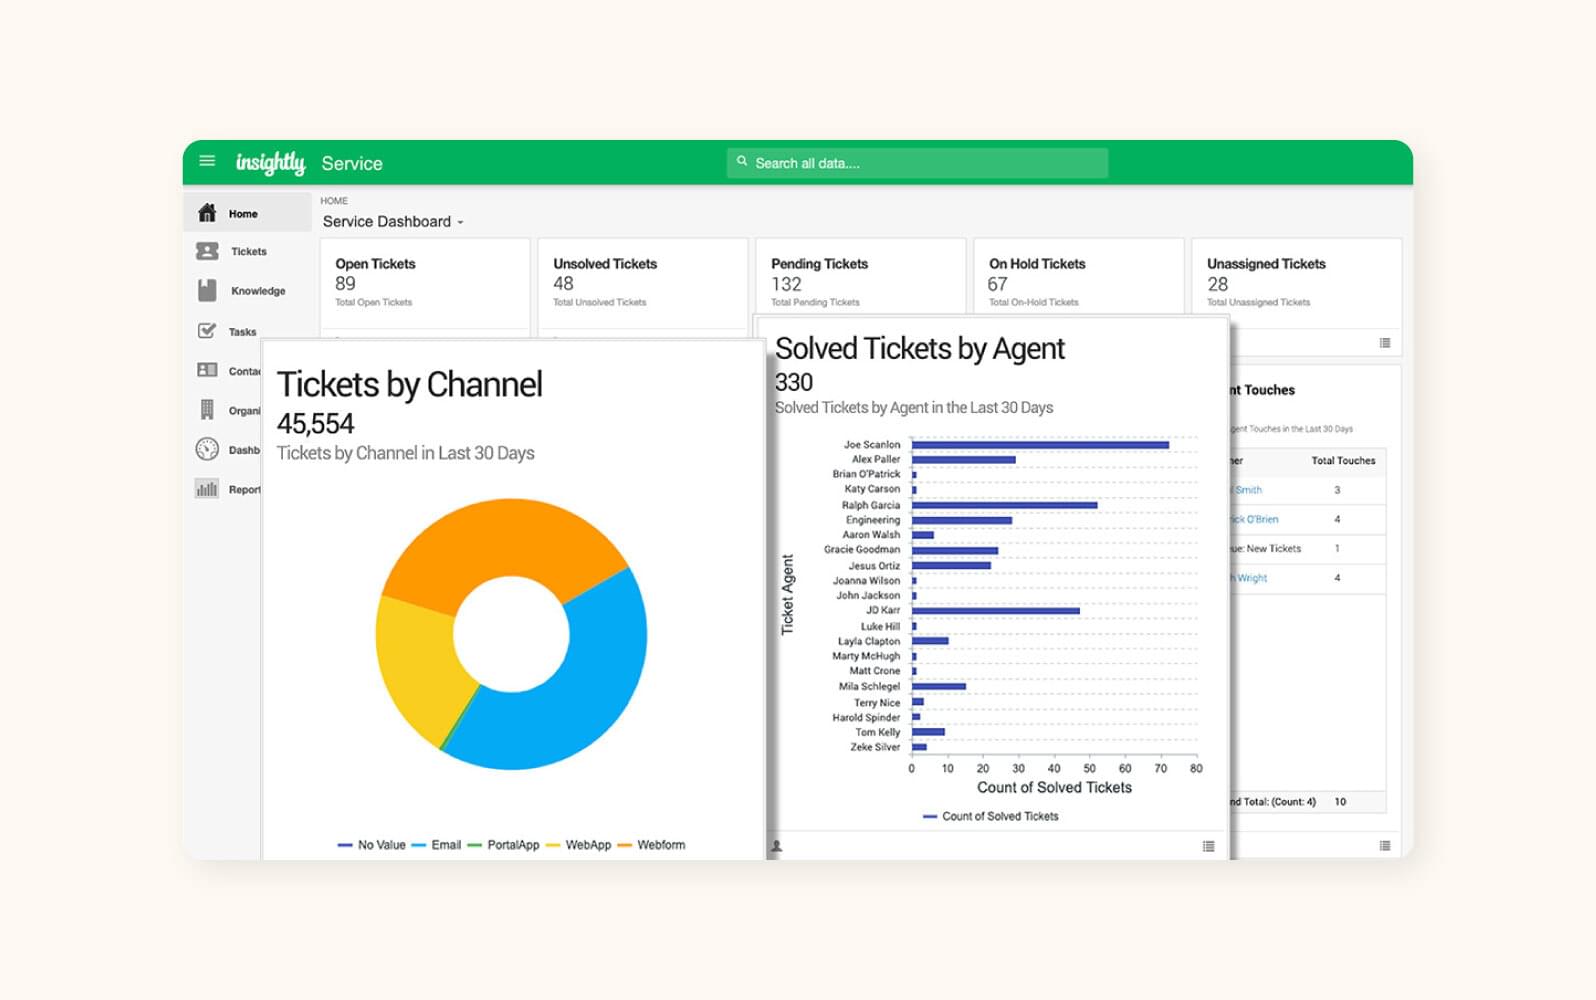Open Home in the sidebar
The width and height of the screenshot is (1596, 1000).
pos(247,213)
